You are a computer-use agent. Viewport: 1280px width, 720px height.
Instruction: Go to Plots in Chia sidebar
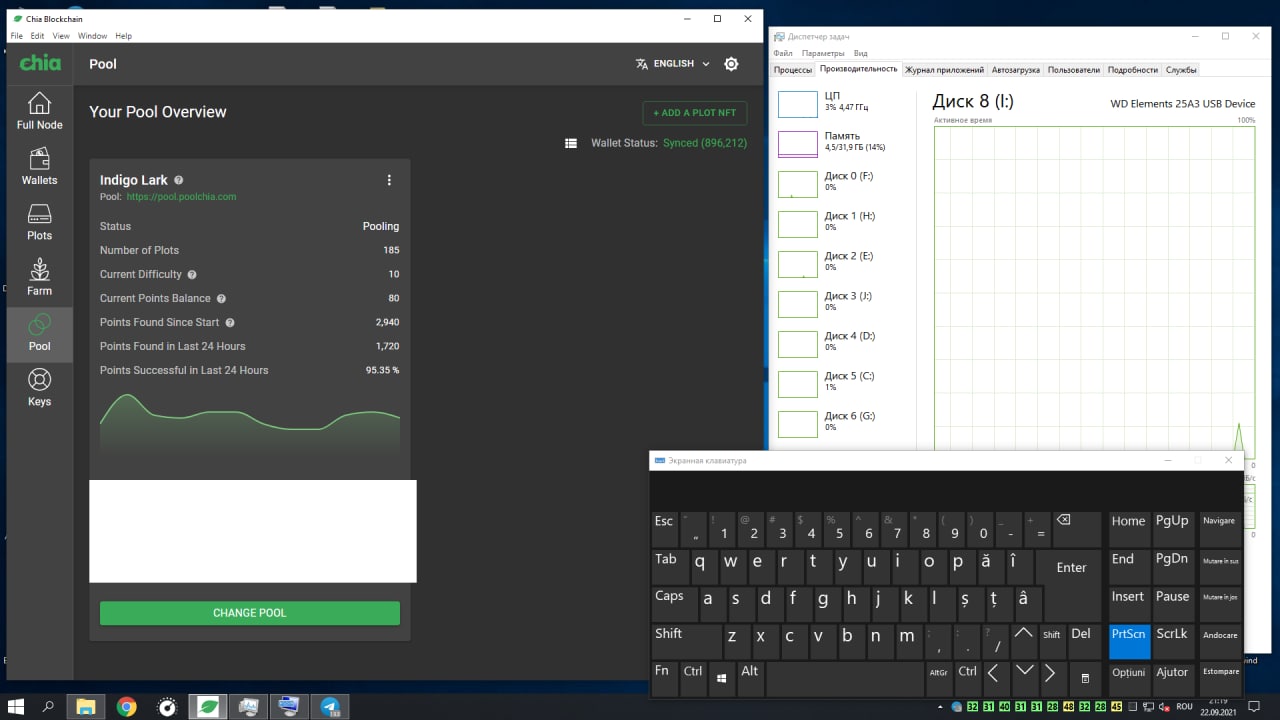pos(39,222)
